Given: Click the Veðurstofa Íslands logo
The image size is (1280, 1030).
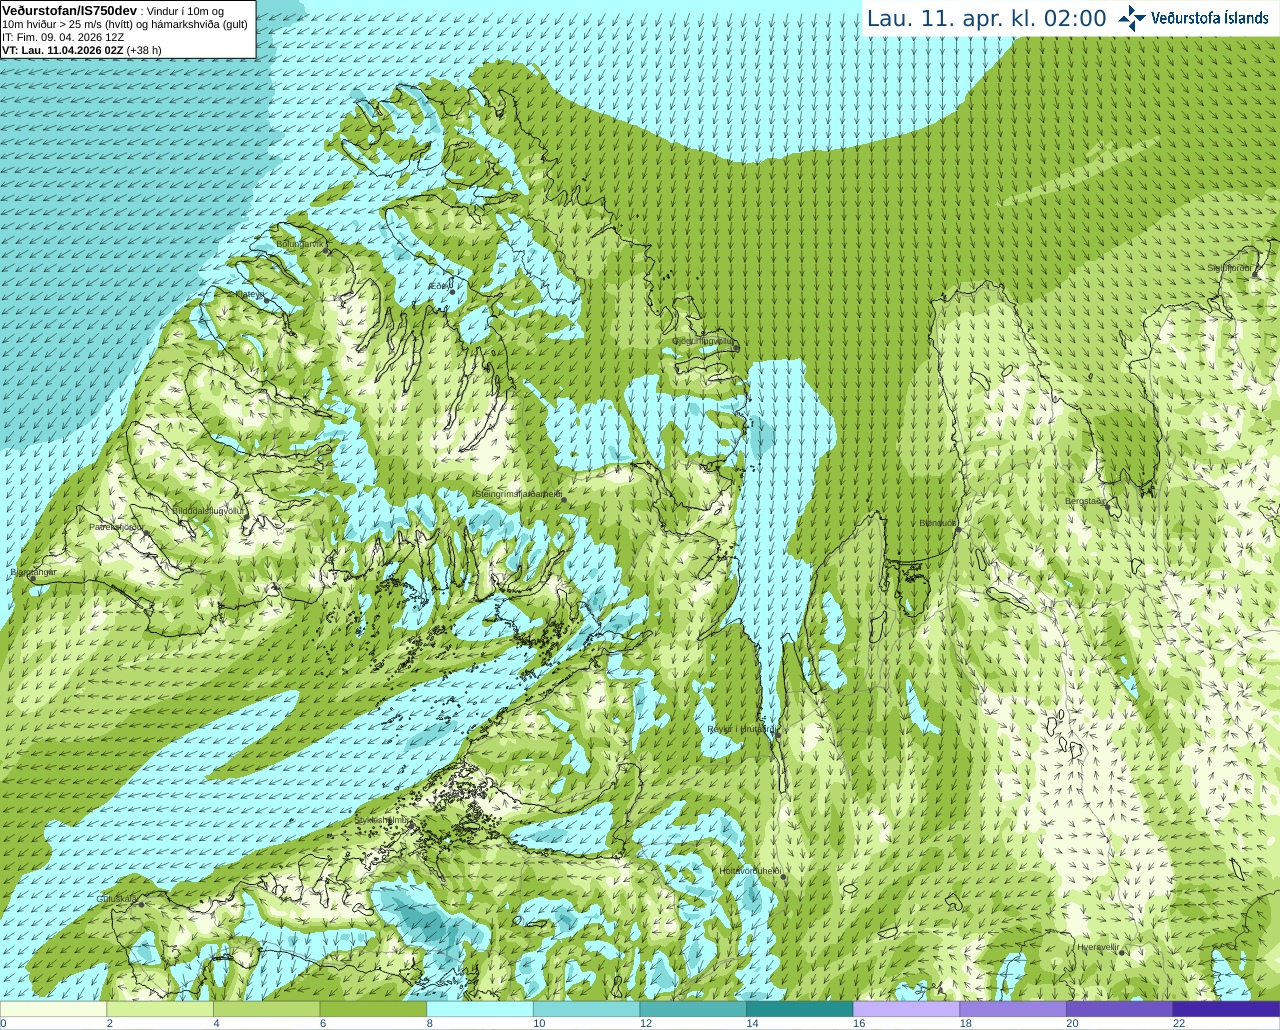Looking at the screenshot, I should [1193, 18].
